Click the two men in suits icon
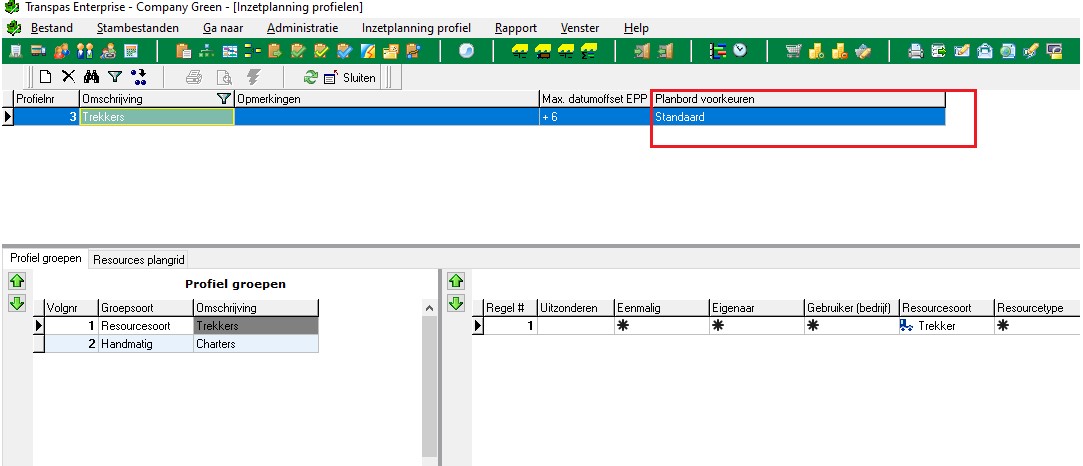The height and width of the screenshot is (466, 1083). (85, 51)
